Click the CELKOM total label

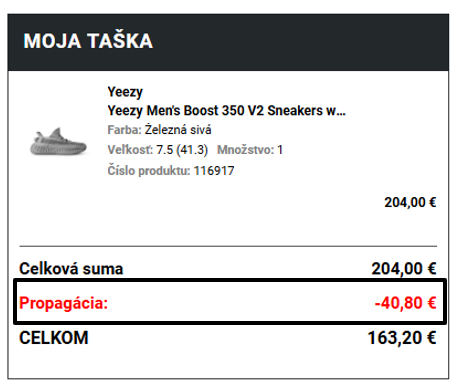click(54, 338)
